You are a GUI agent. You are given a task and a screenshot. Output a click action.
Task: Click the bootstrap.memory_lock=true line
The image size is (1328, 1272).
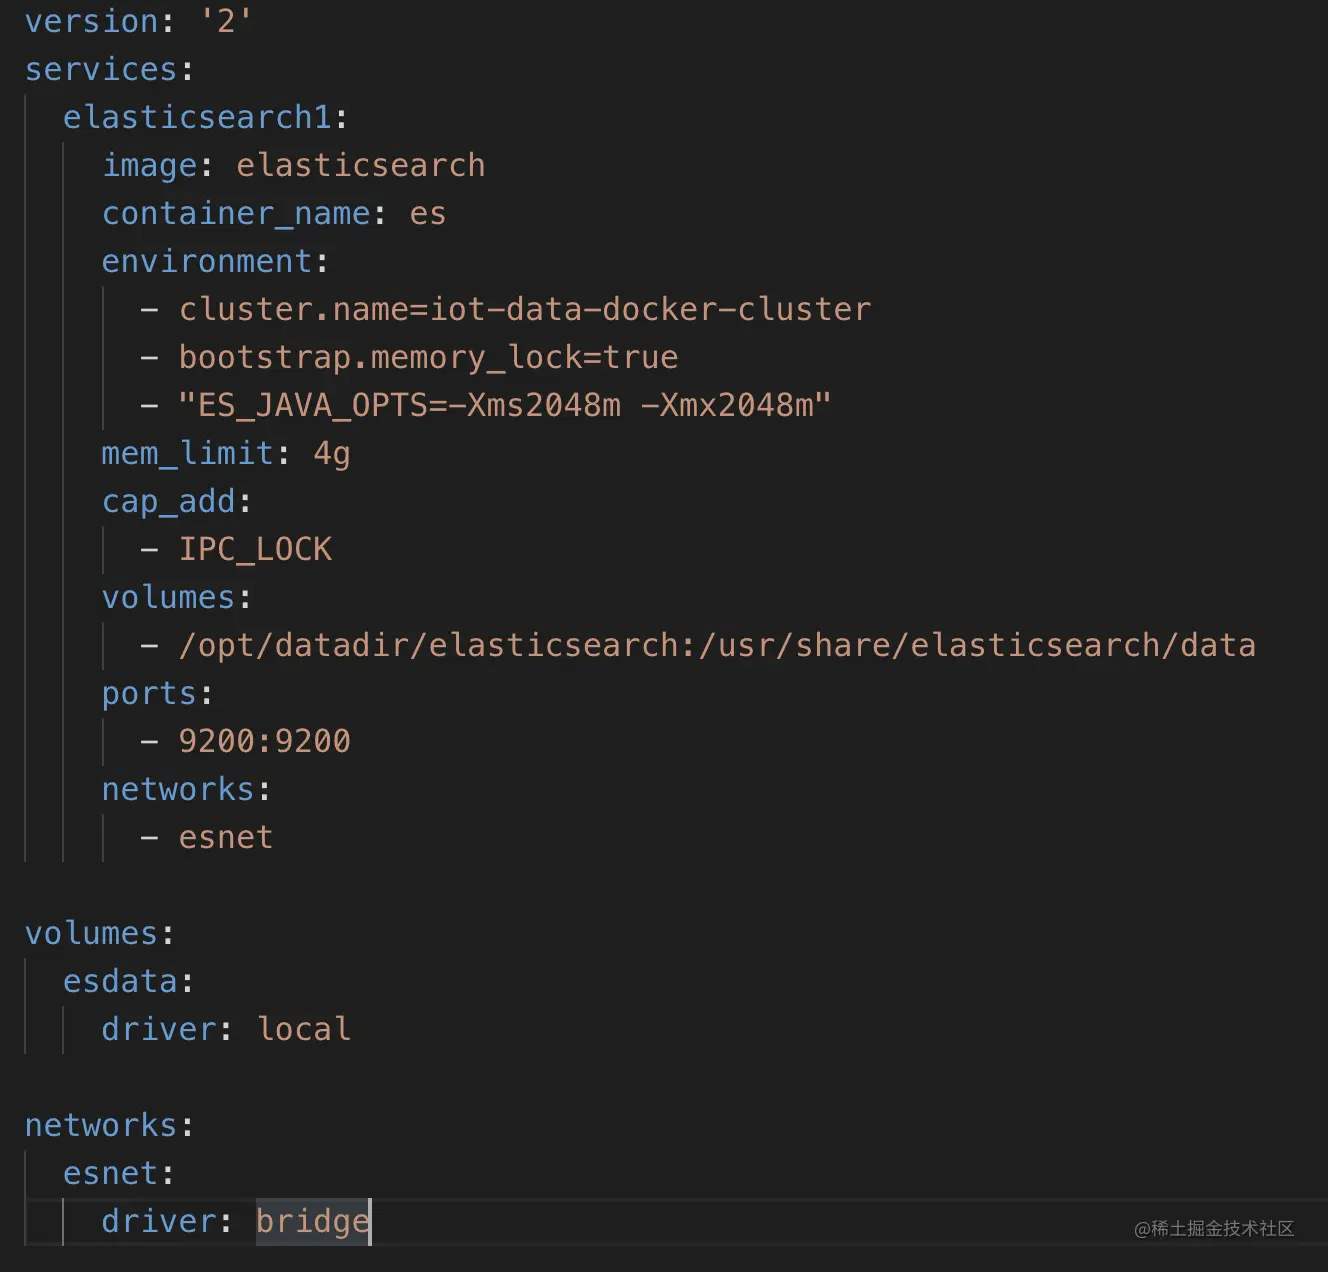tap(428, 357)
